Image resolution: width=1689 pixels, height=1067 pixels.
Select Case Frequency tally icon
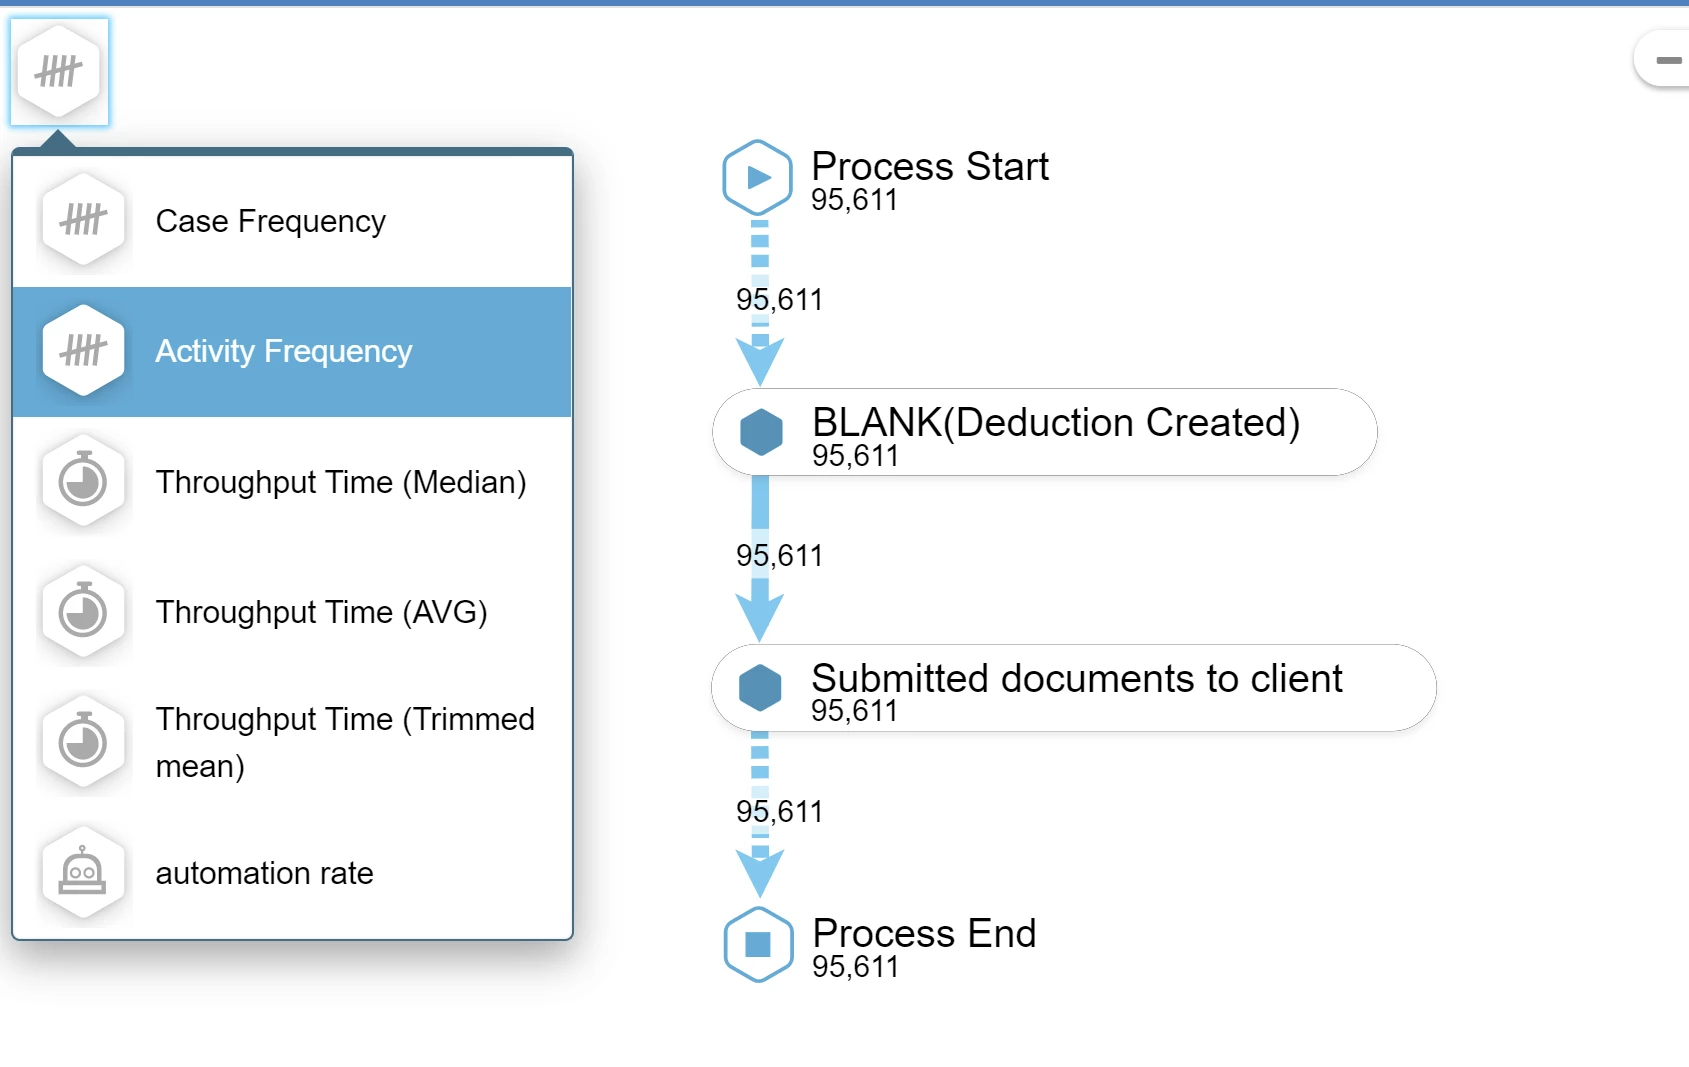[83, 220]
